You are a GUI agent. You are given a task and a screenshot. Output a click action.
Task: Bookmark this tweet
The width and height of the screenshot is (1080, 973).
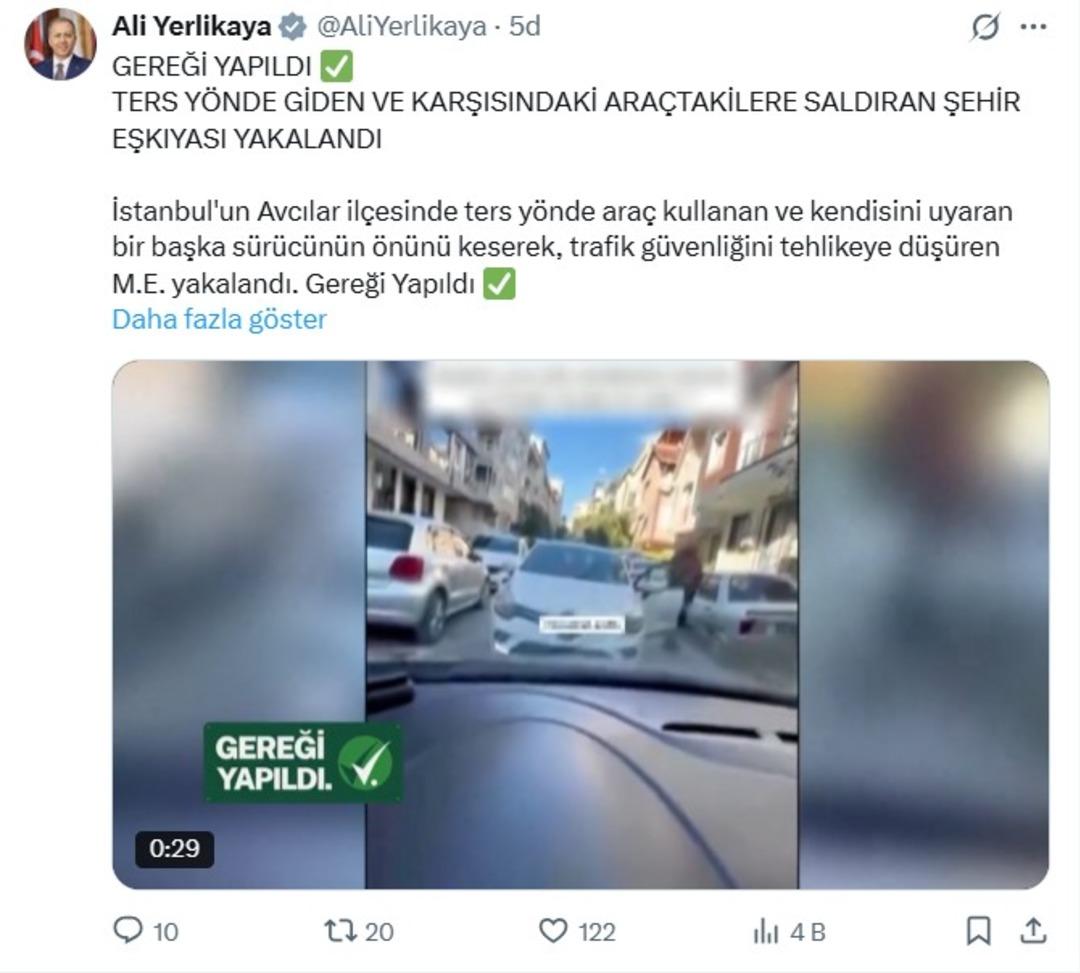(x=979, y=931)
